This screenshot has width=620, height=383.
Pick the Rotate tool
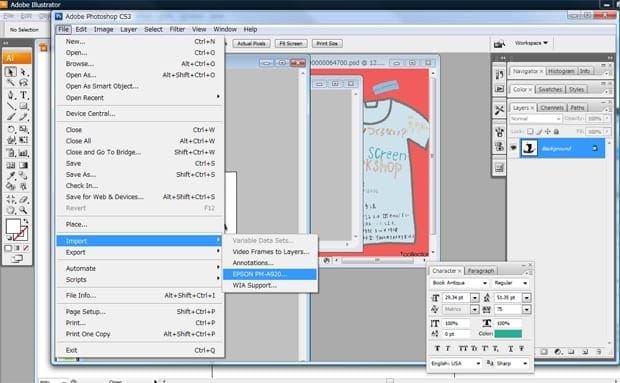point(11,129)
